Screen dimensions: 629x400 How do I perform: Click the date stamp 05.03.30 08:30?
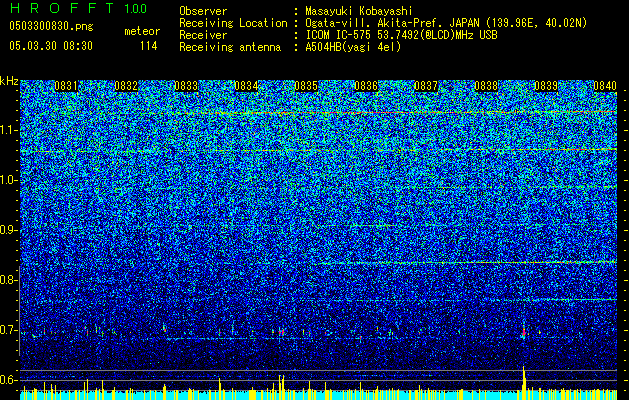click(x=51, y=46)
